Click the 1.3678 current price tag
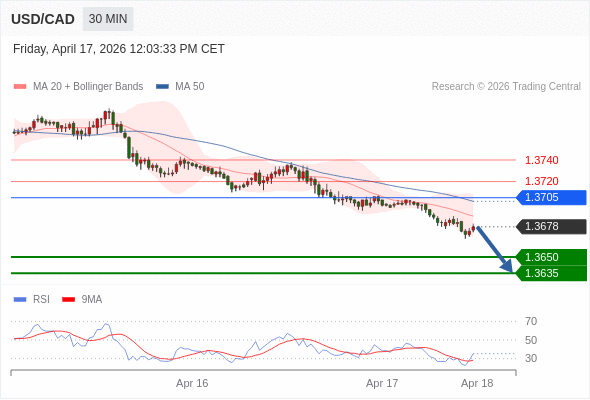This screenshot has height=400, width=590. 551,227
